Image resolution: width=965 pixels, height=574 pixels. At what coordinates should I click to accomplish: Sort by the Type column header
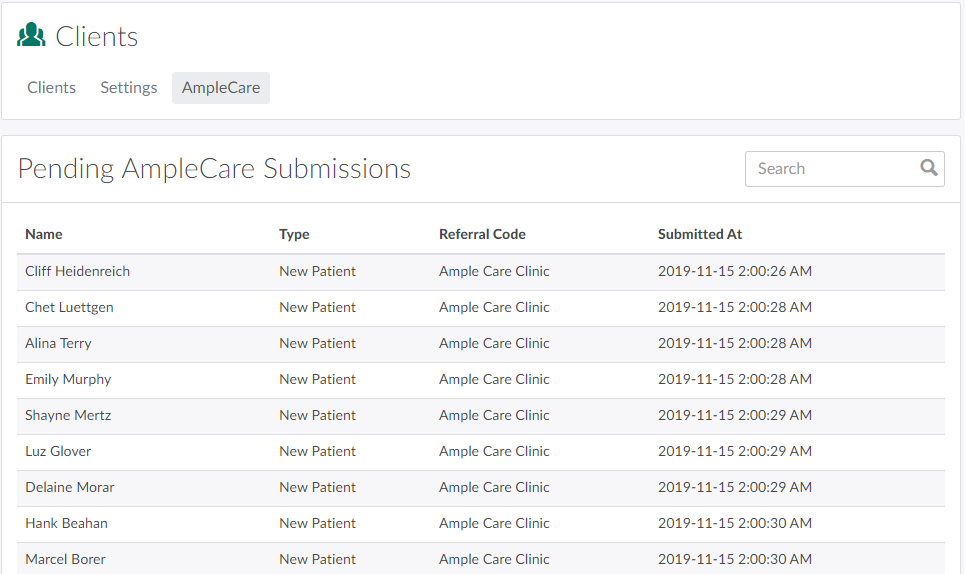coord(294,234)
